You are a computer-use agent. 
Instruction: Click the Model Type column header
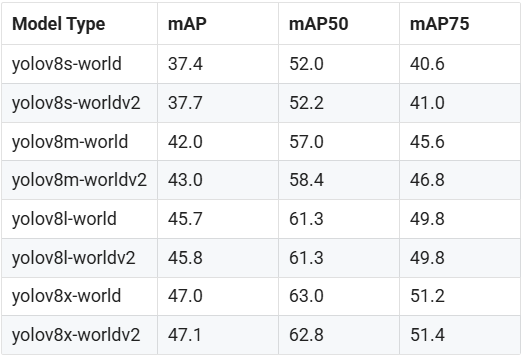pos(59,24)
